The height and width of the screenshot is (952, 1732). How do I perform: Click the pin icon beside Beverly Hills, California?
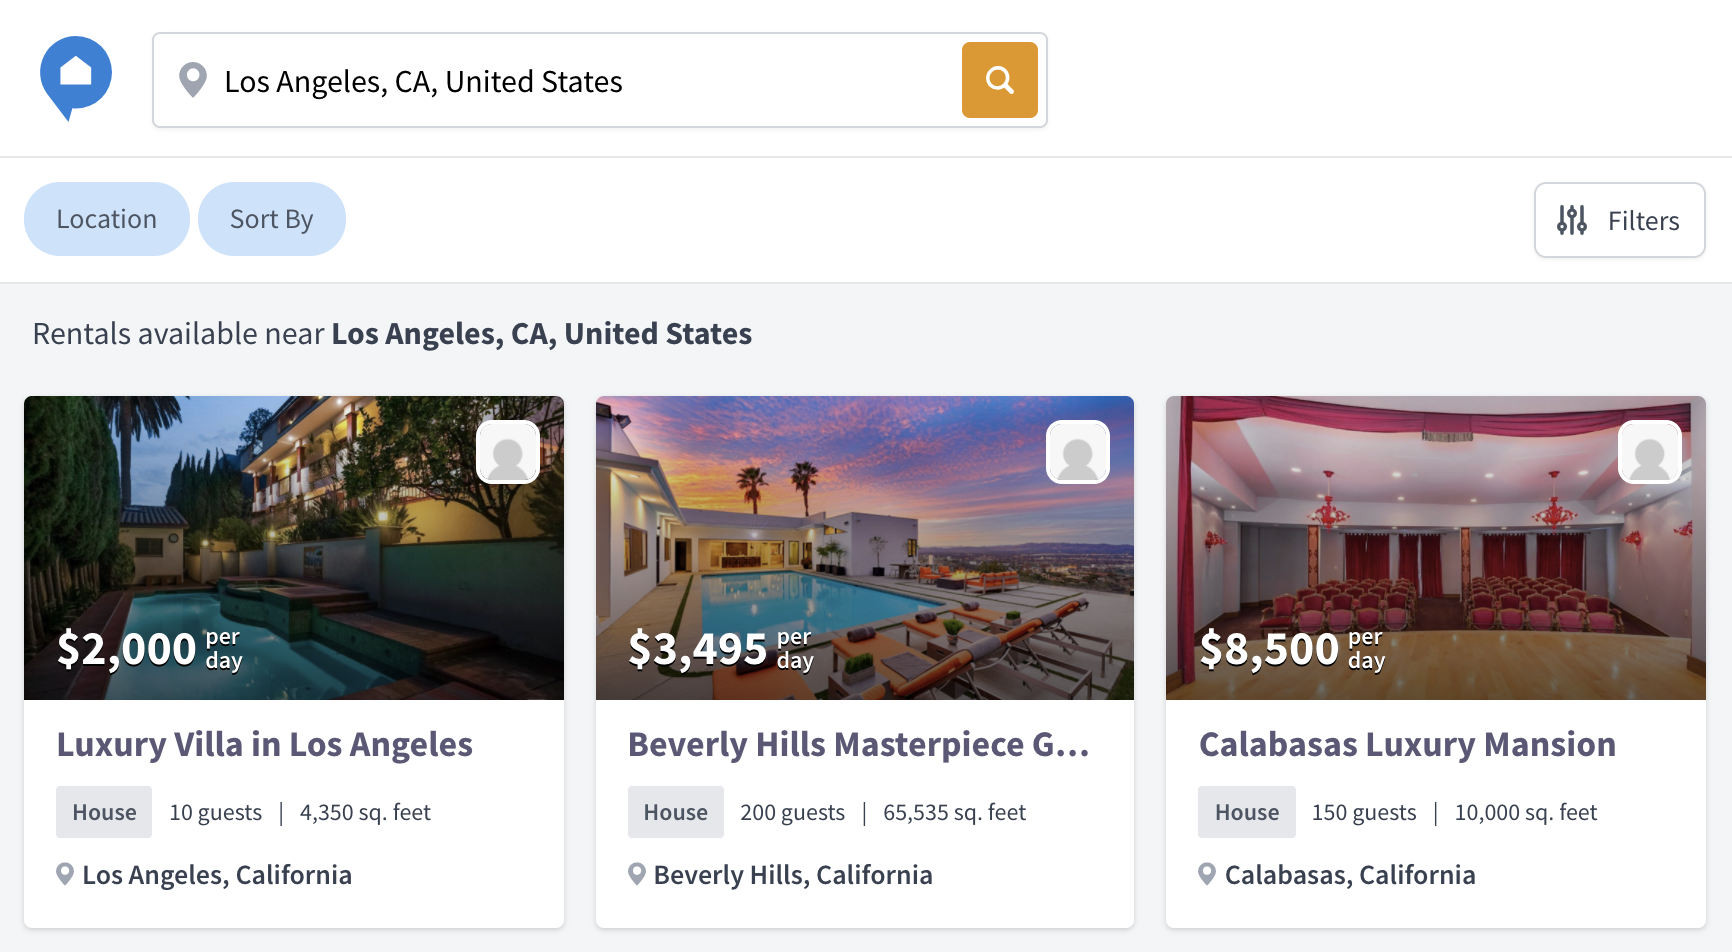coord(636,875)
